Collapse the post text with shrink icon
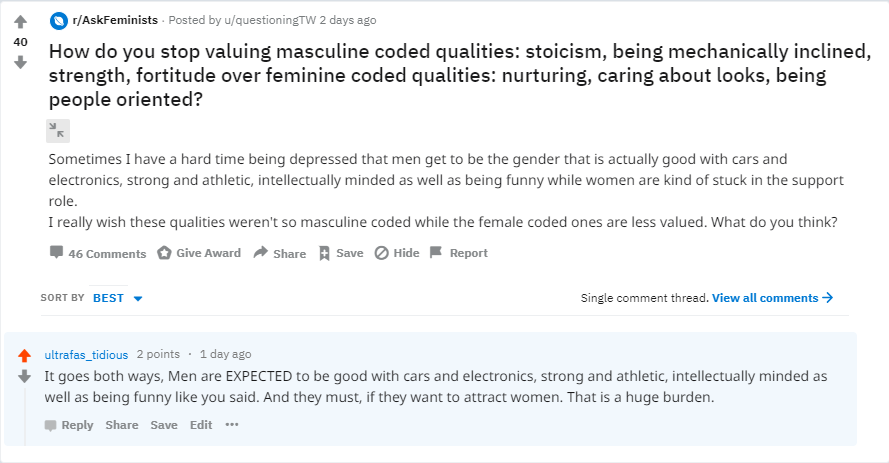 tap(58, 131)
